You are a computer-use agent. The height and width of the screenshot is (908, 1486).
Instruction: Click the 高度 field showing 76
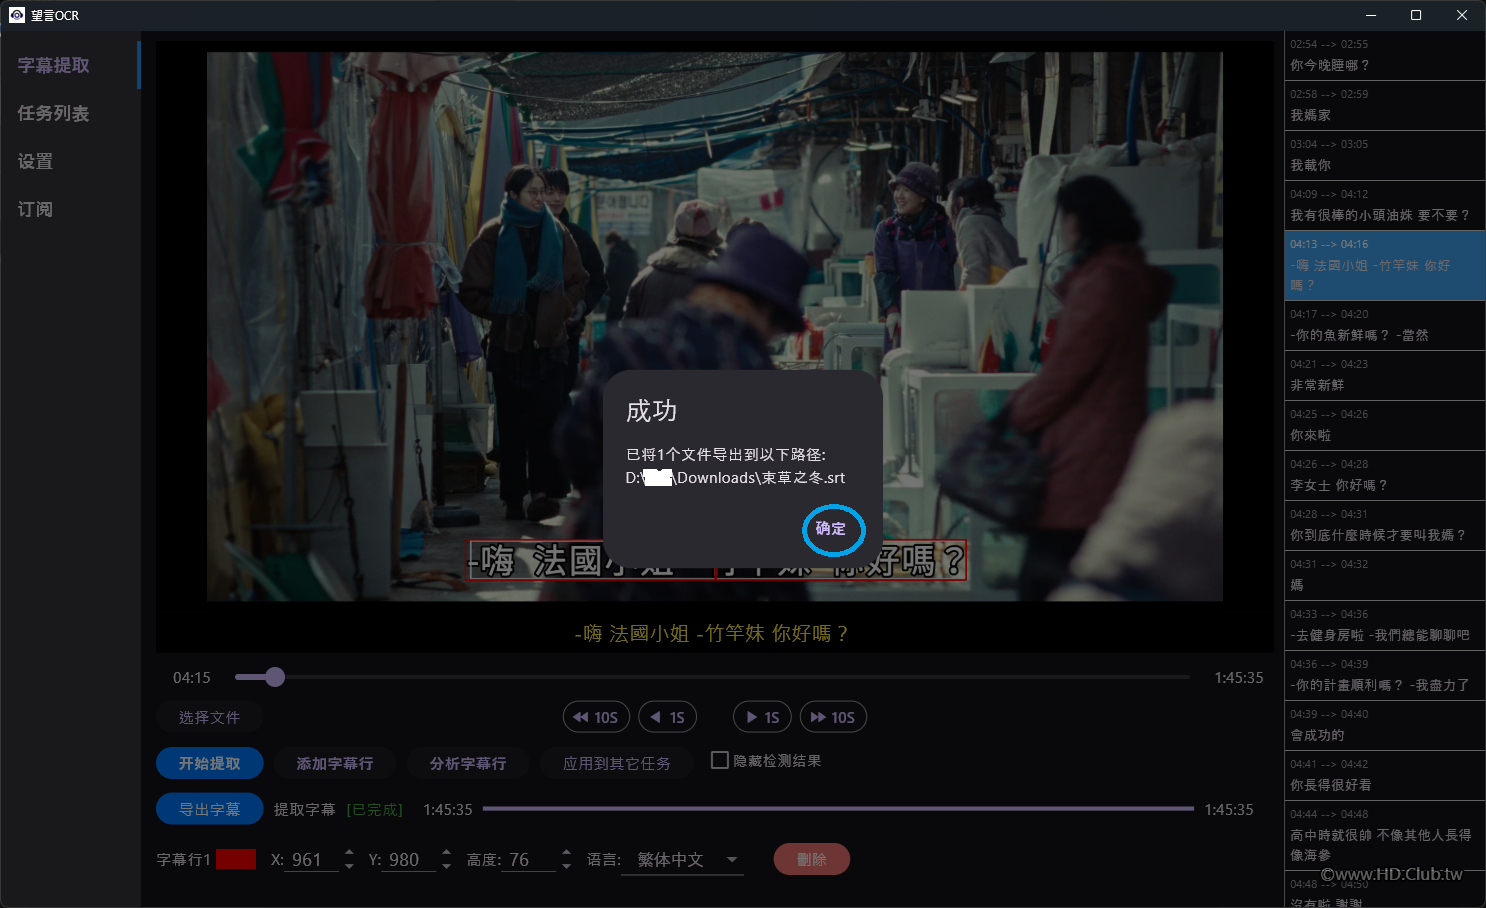529,859
